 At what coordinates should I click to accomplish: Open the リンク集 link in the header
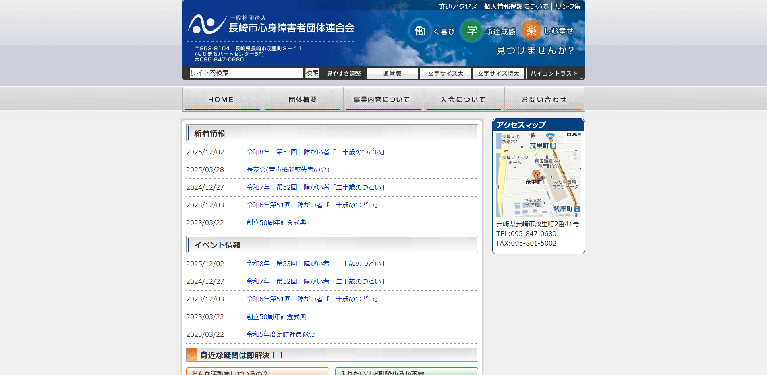pos(568,6)
